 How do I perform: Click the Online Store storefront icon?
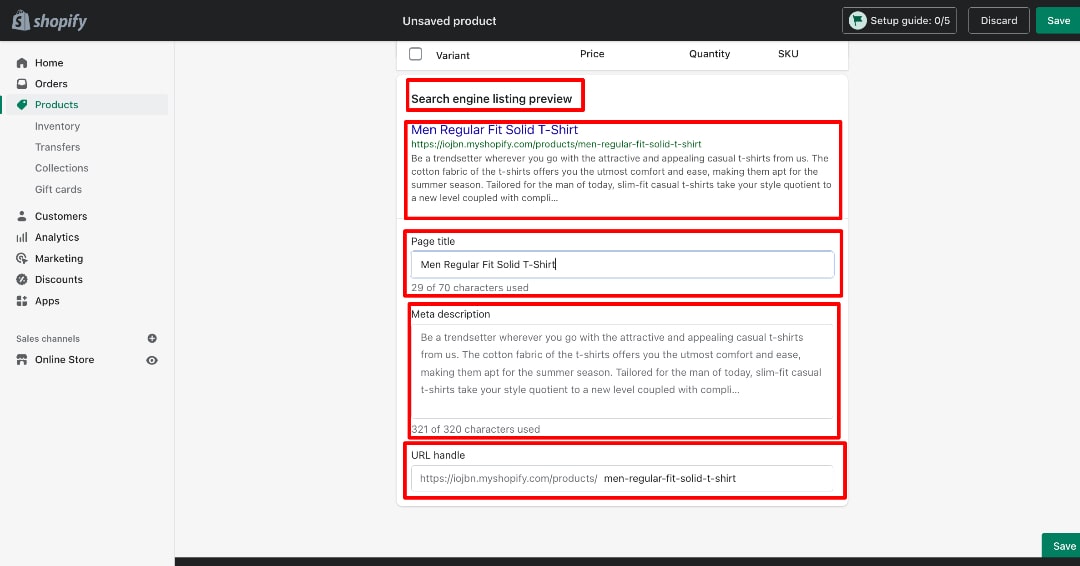(x=22, y=359)
